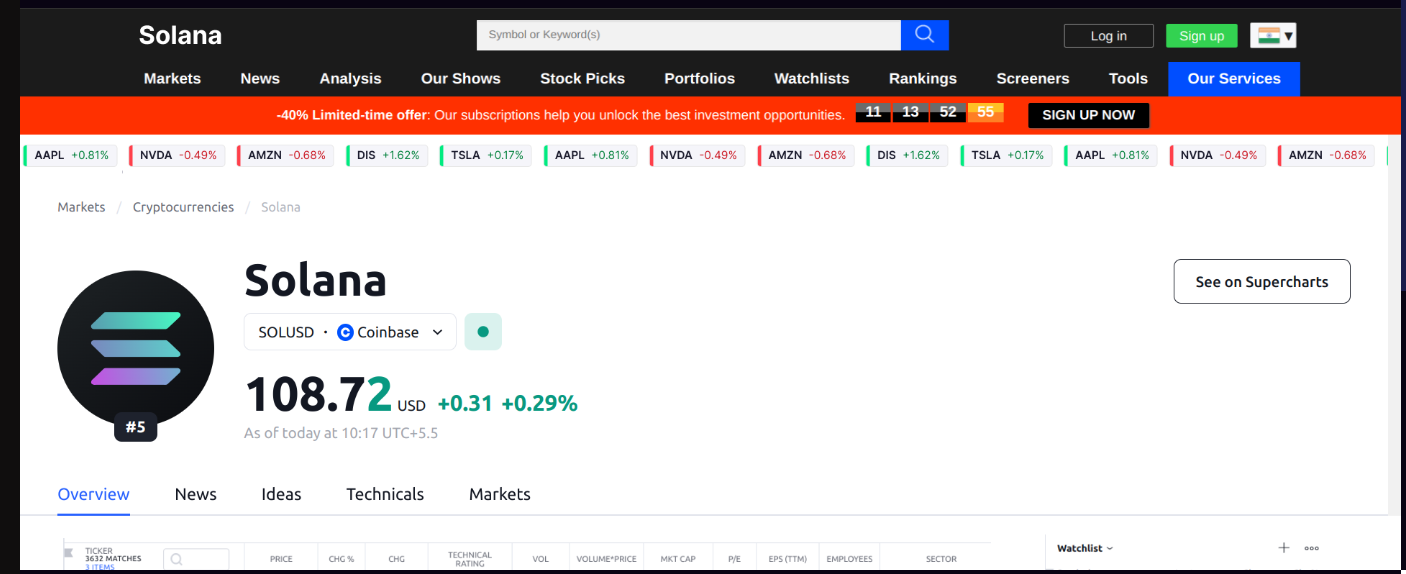
Task: Click the green market status dot
Action: point(483,332)
